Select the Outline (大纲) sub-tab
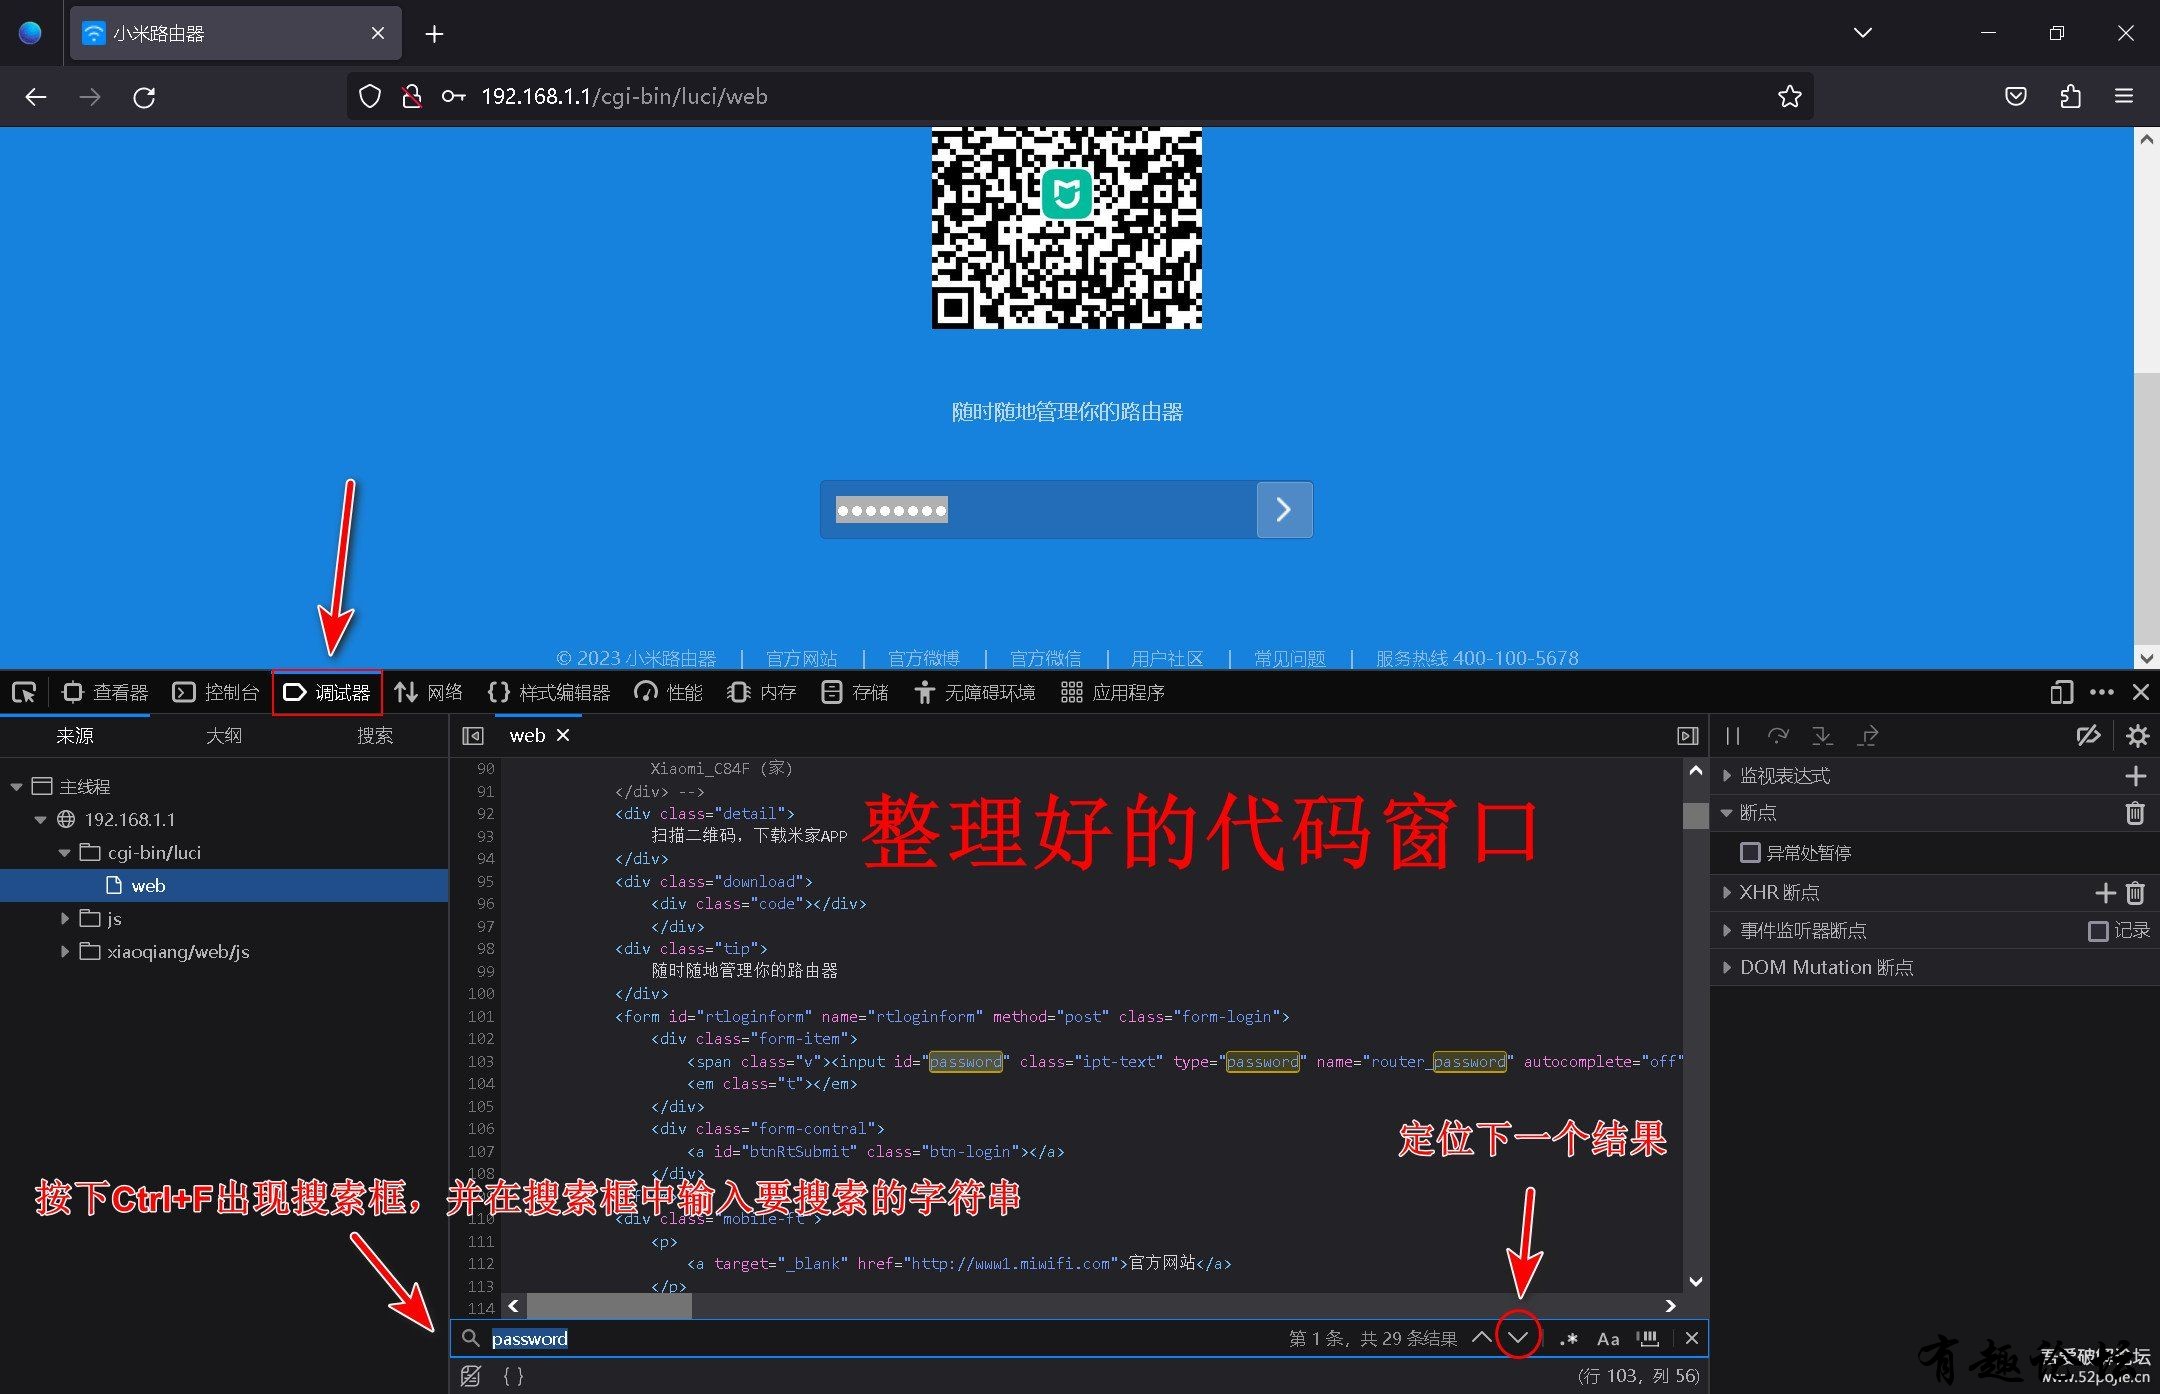 [224, 736]
